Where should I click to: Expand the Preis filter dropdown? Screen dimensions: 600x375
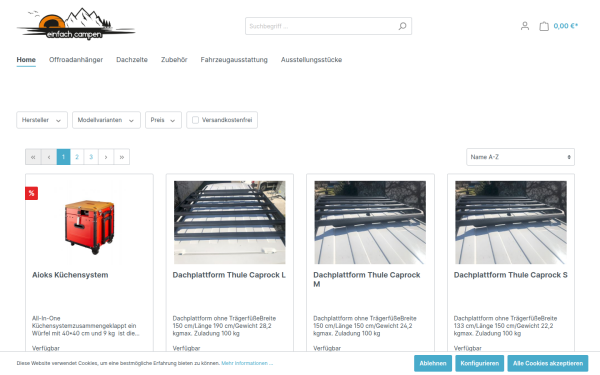tap(163, 120)
